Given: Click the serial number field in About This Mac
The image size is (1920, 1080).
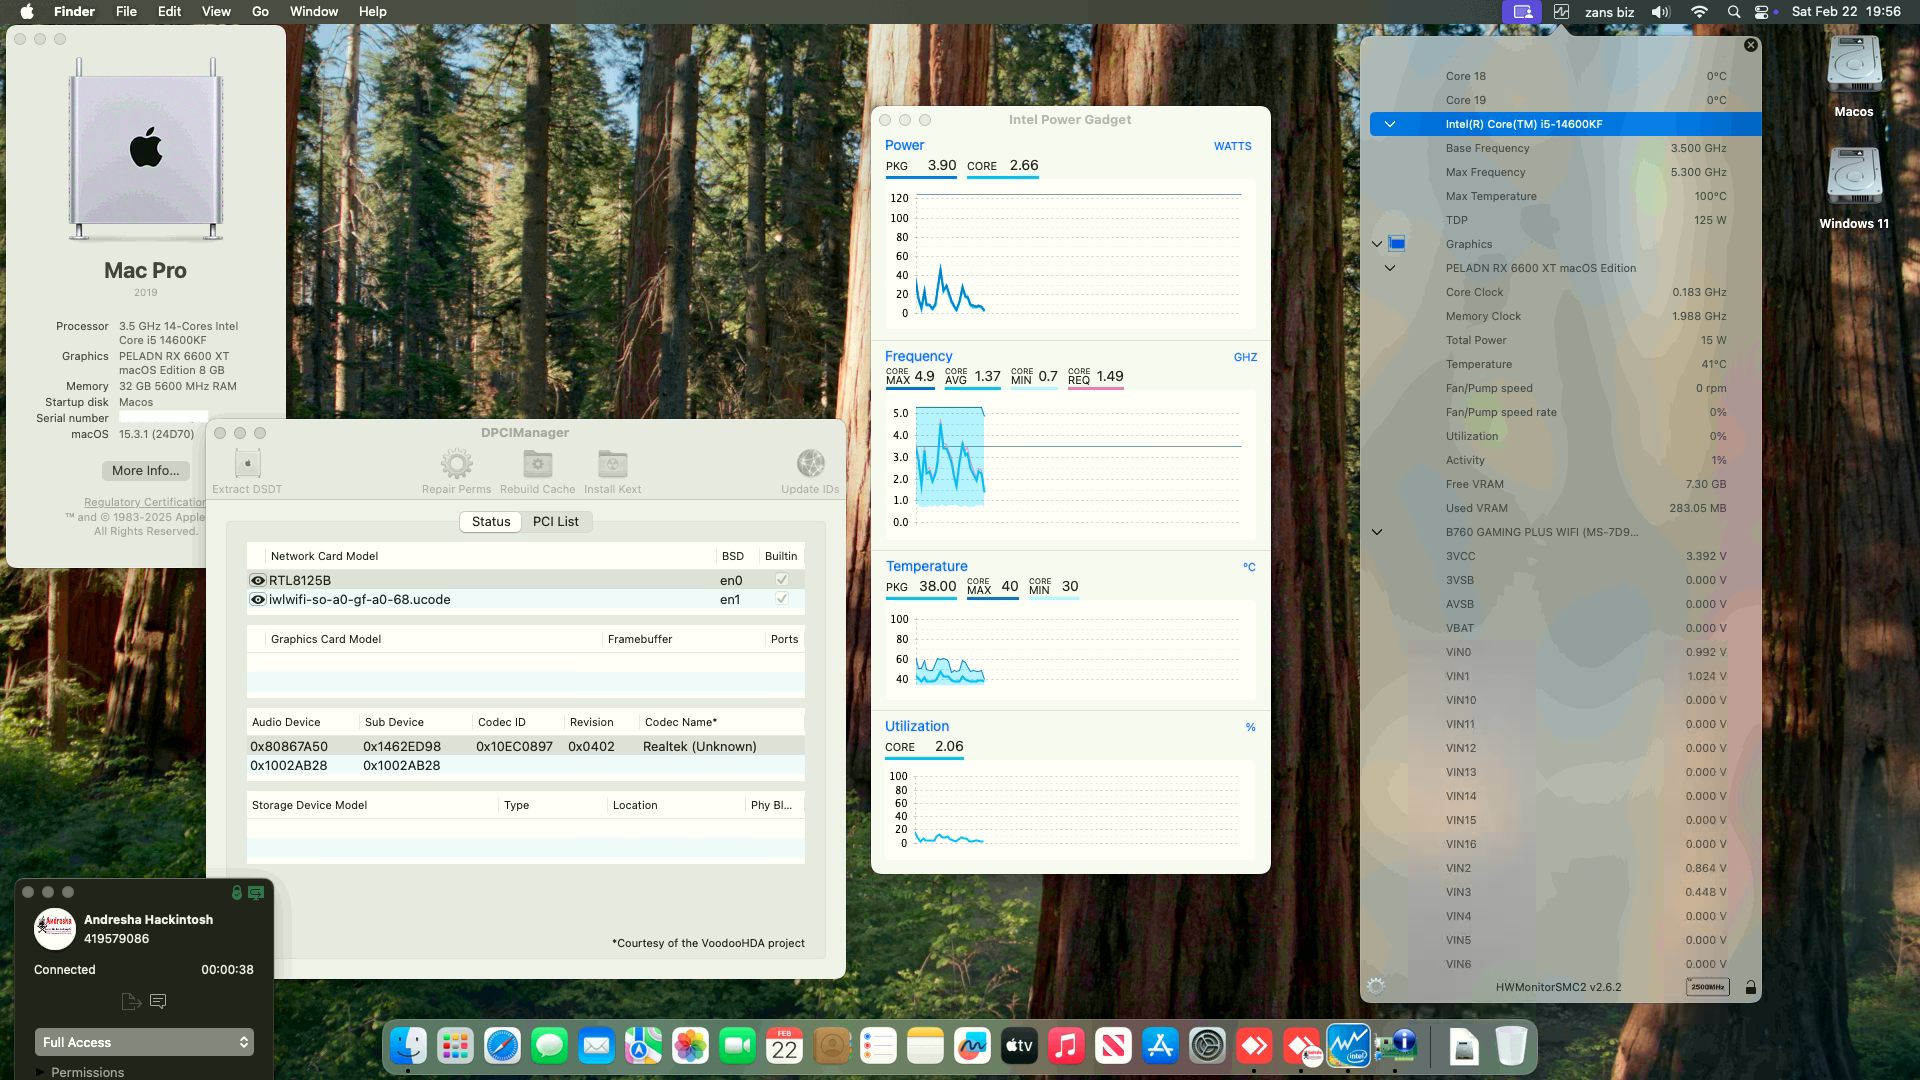Looking at the screenshot, I should [163, 418].
